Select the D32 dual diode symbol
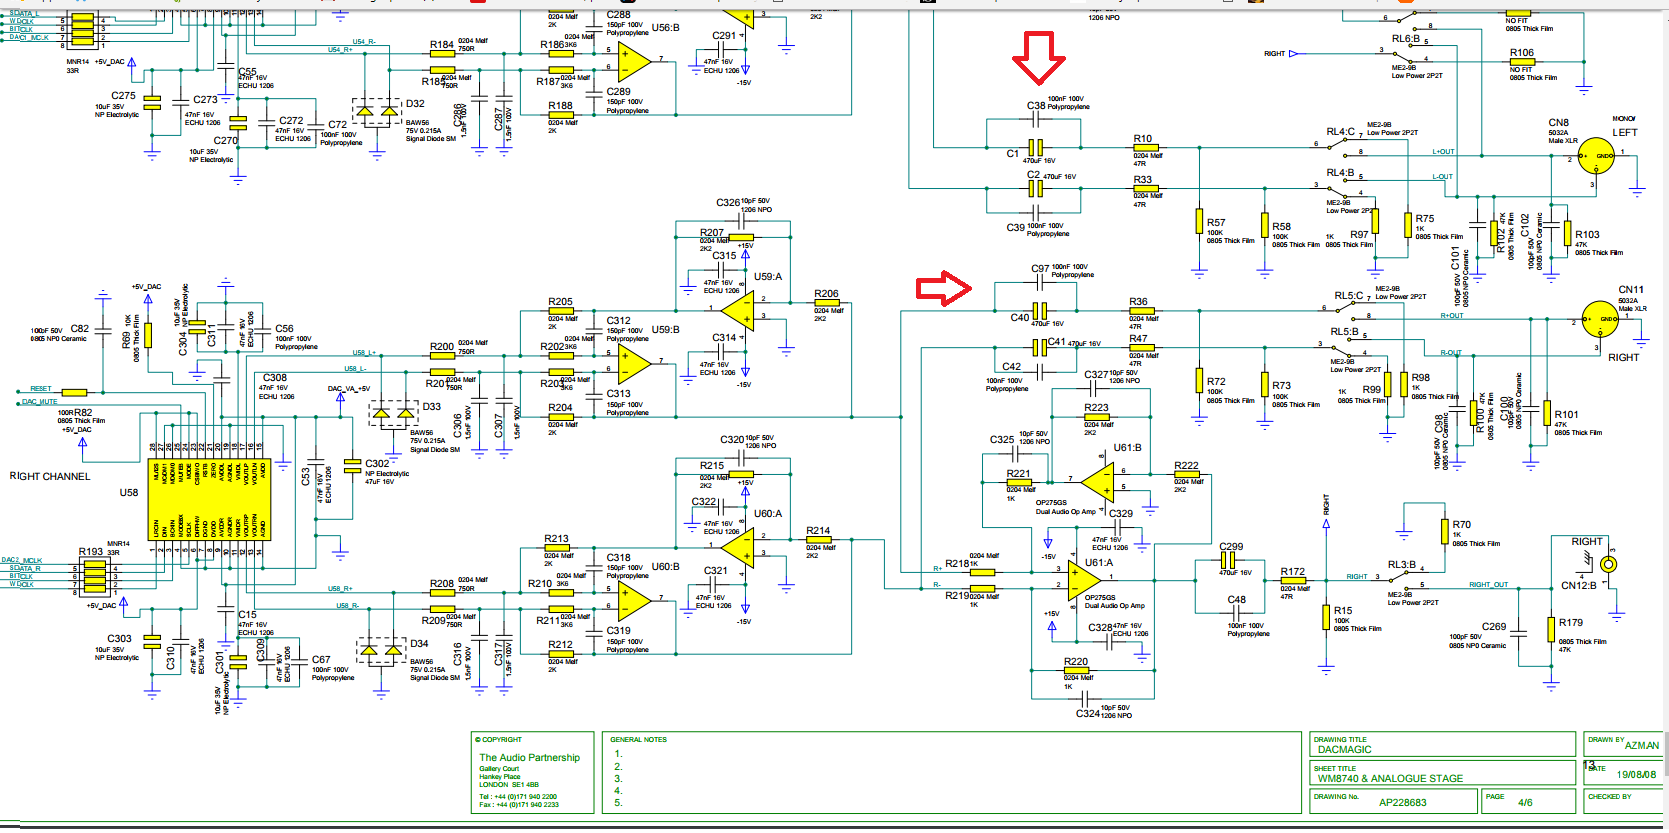Screen dimensions: 1669x833 click(376, 111)
